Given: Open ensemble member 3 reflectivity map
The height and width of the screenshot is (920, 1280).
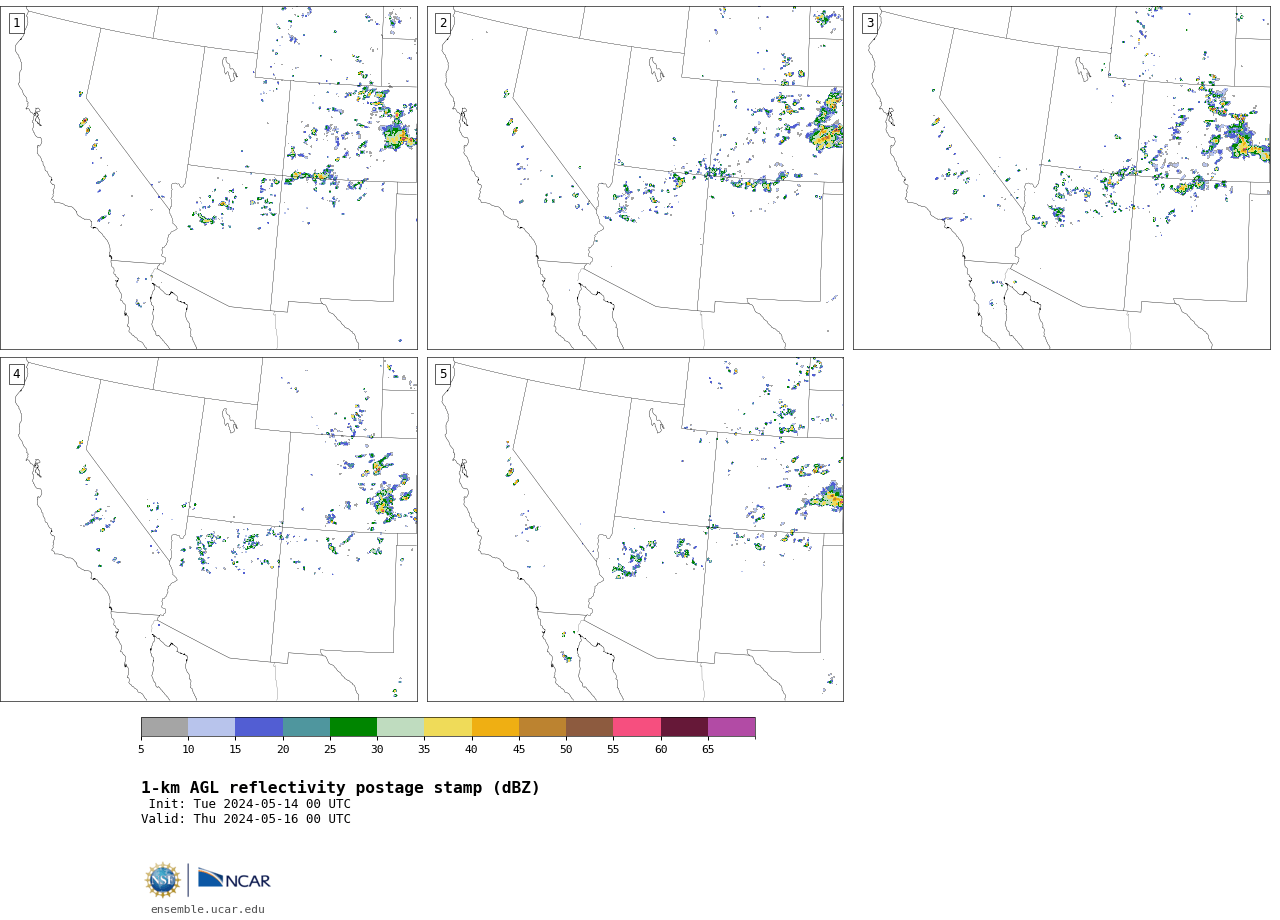Looking at the screenshot, I should tap(1061, 178).
